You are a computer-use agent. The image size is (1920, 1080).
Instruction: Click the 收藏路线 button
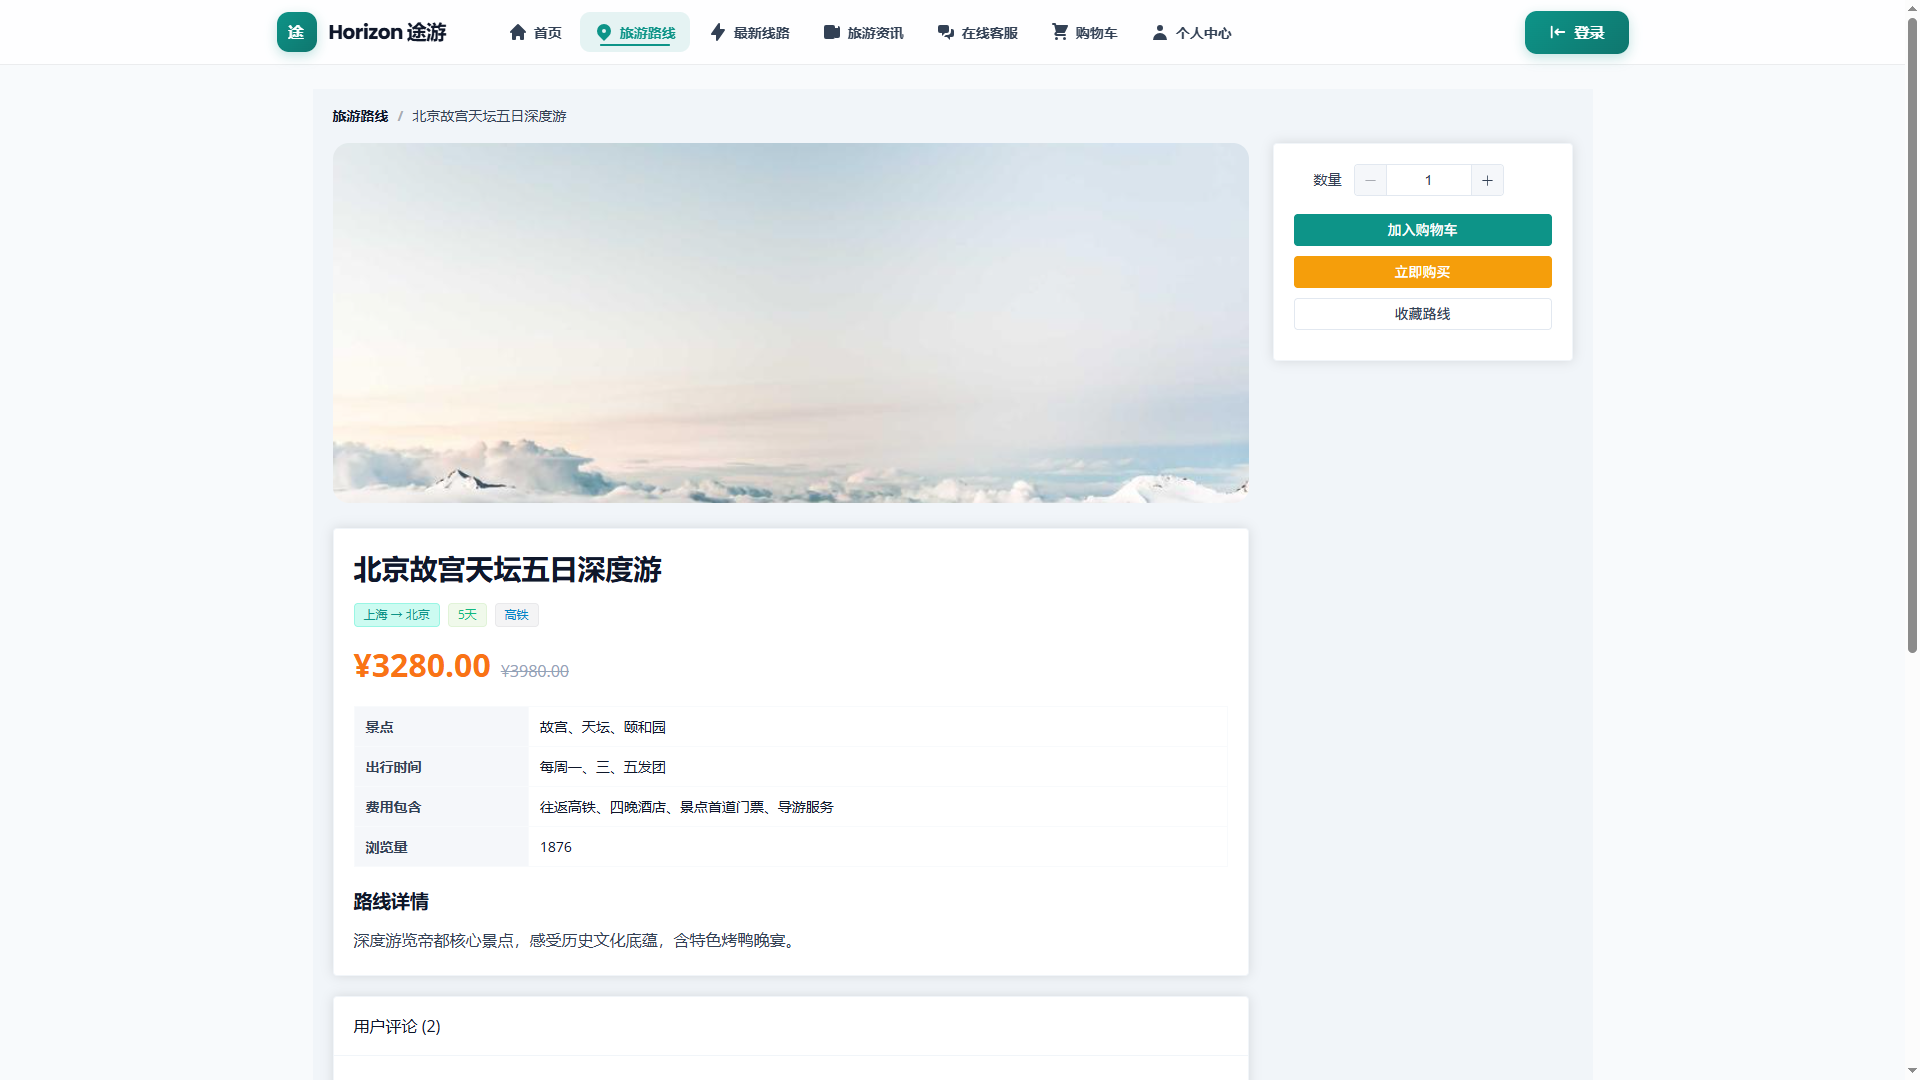point(1422,314)
